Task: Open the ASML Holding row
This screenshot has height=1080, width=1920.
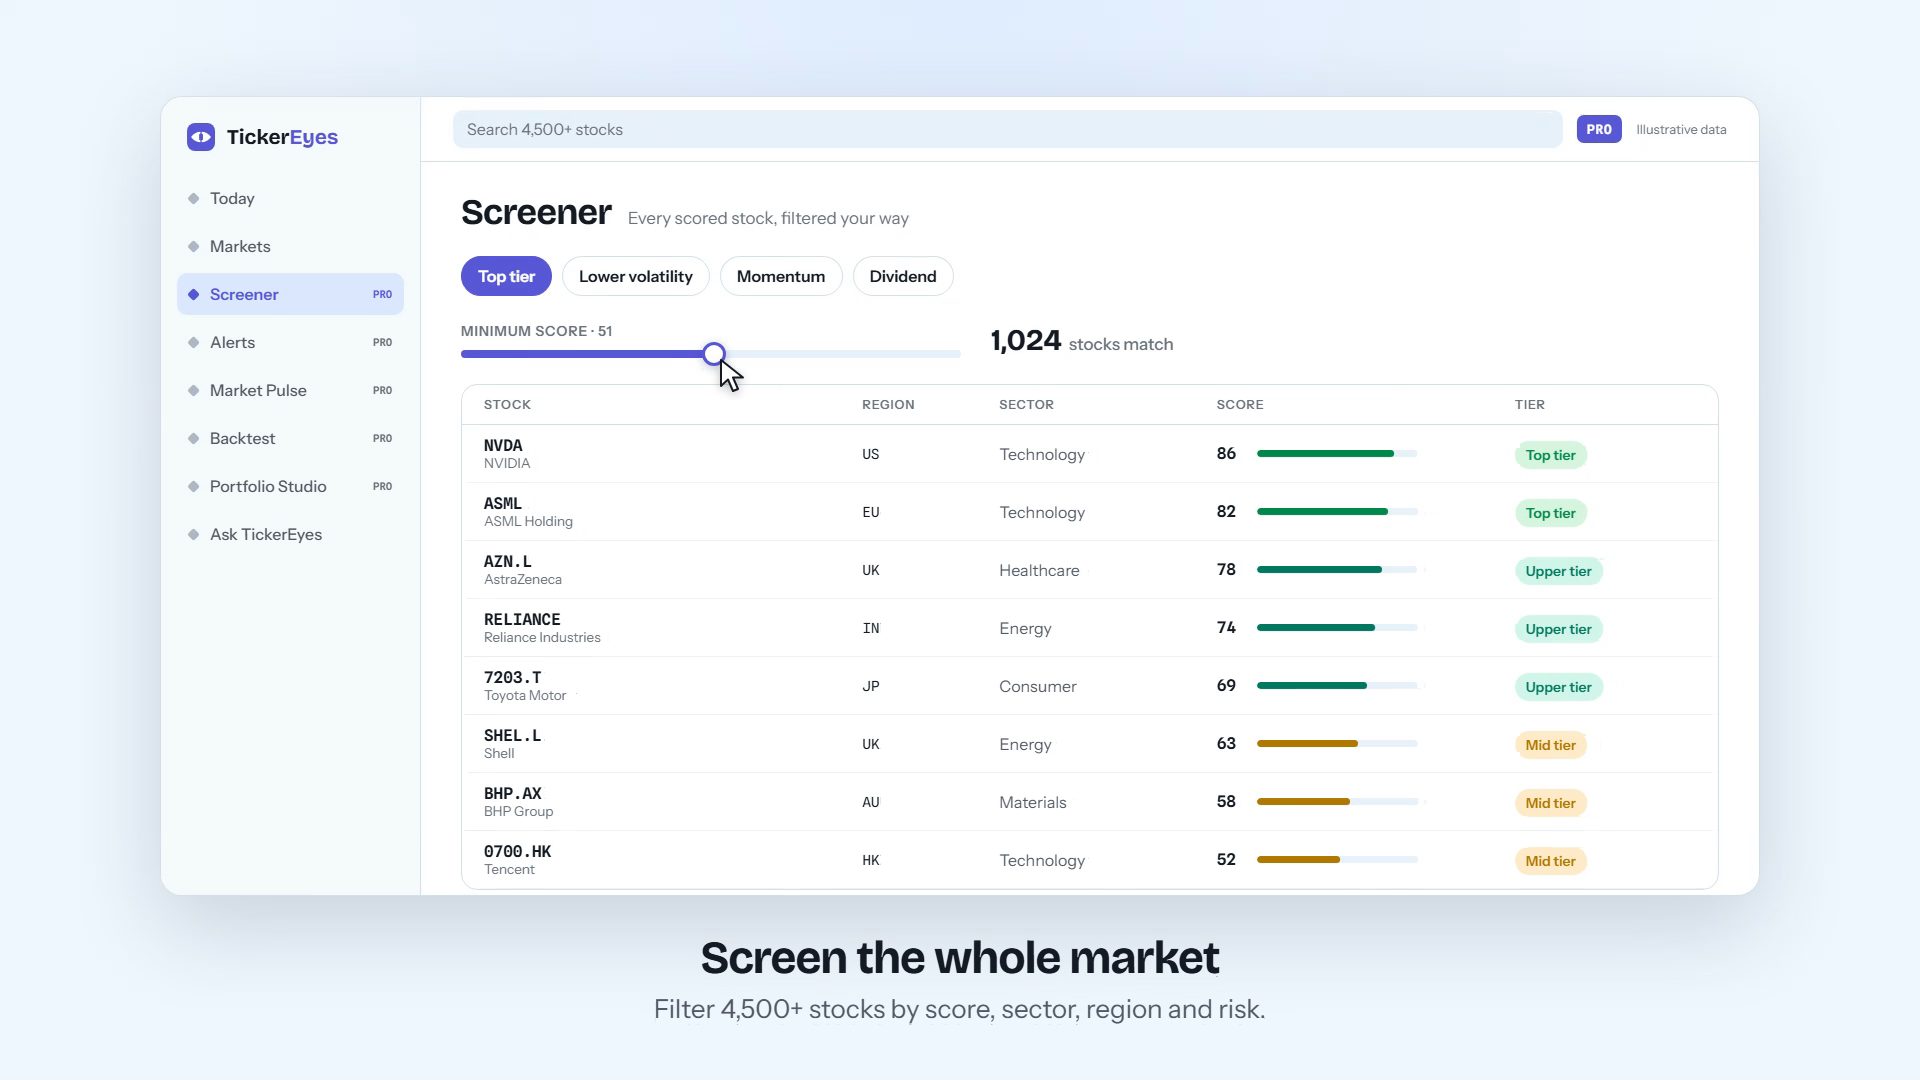Action: 1090,512
